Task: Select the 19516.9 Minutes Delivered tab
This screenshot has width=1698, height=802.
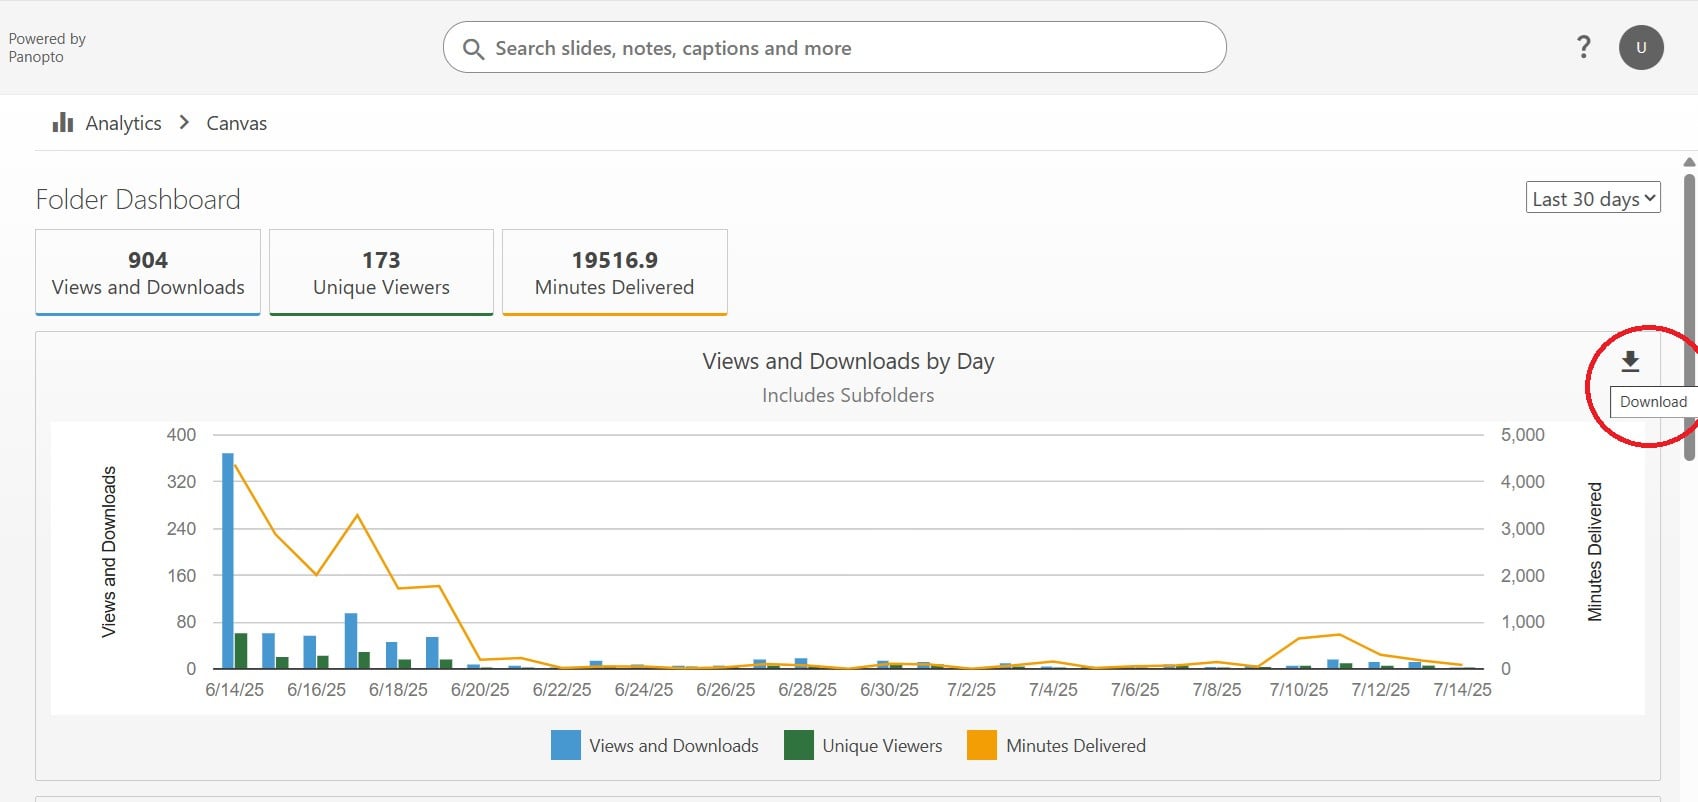Action: coord(614,272)
